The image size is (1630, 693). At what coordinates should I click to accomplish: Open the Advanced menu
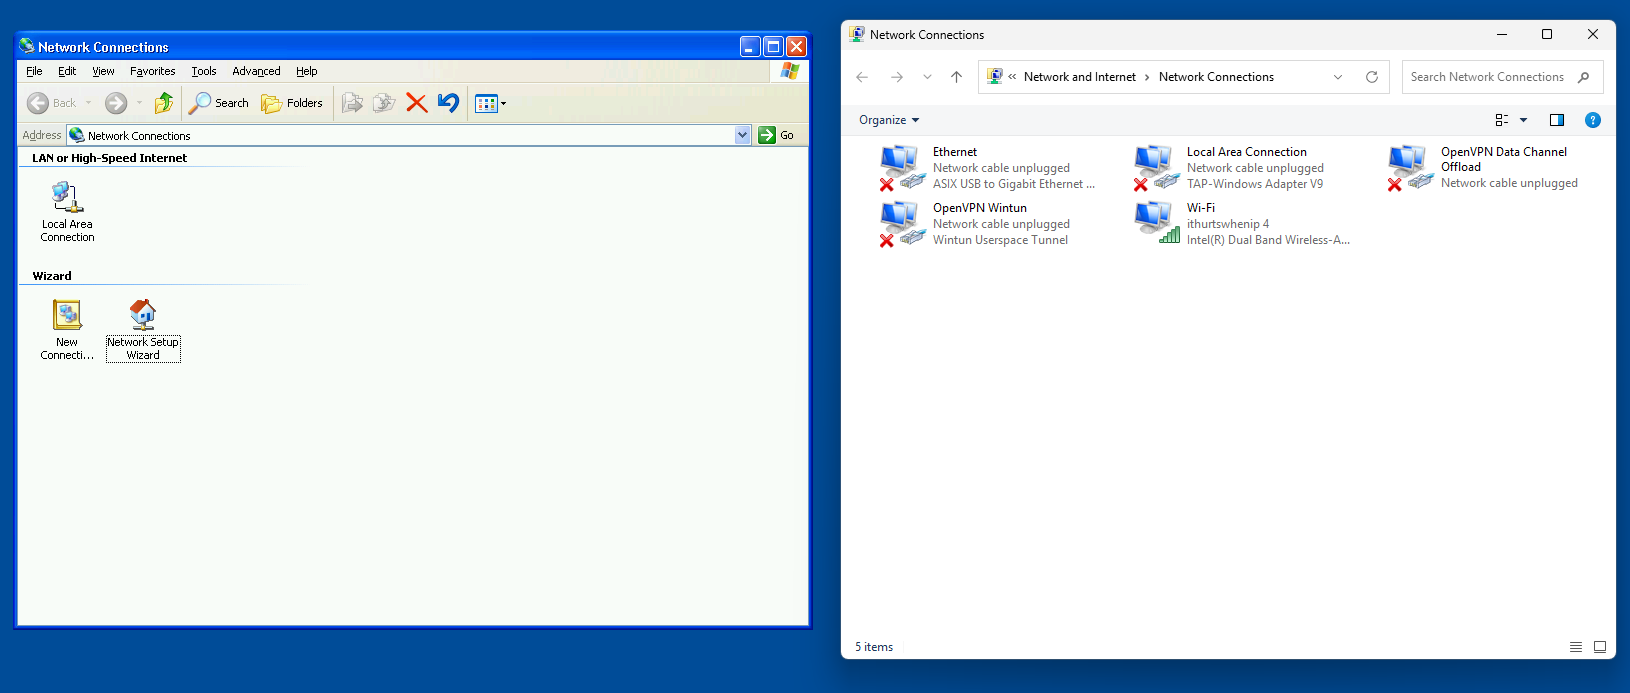pos(256,71)
